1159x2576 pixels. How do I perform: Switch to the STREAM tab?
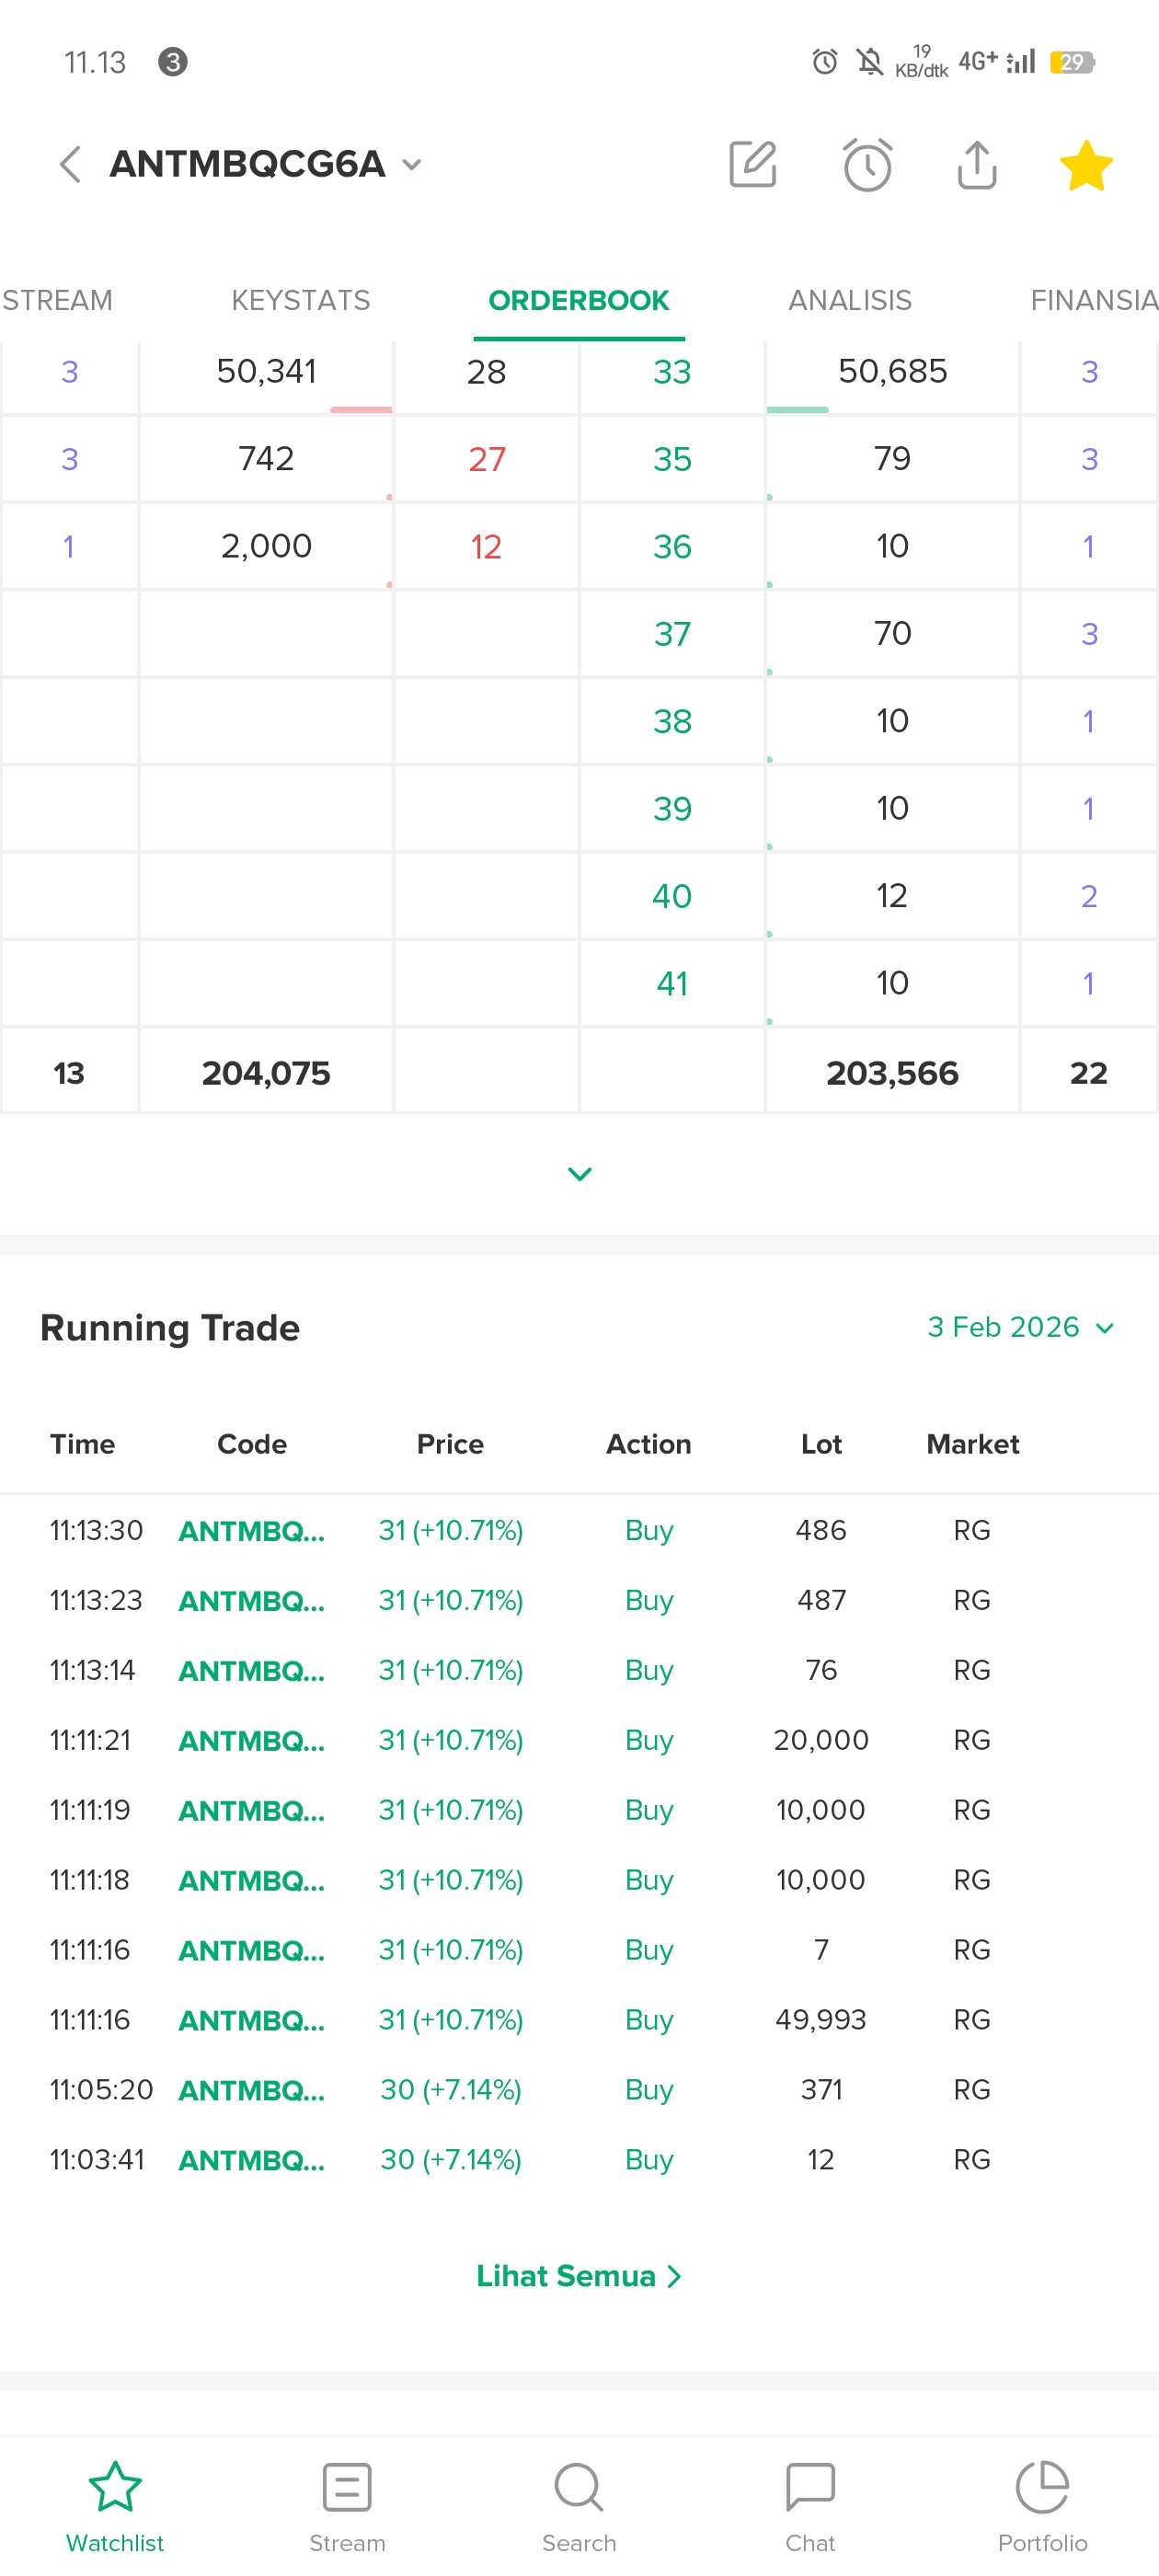tap(57, 300)
